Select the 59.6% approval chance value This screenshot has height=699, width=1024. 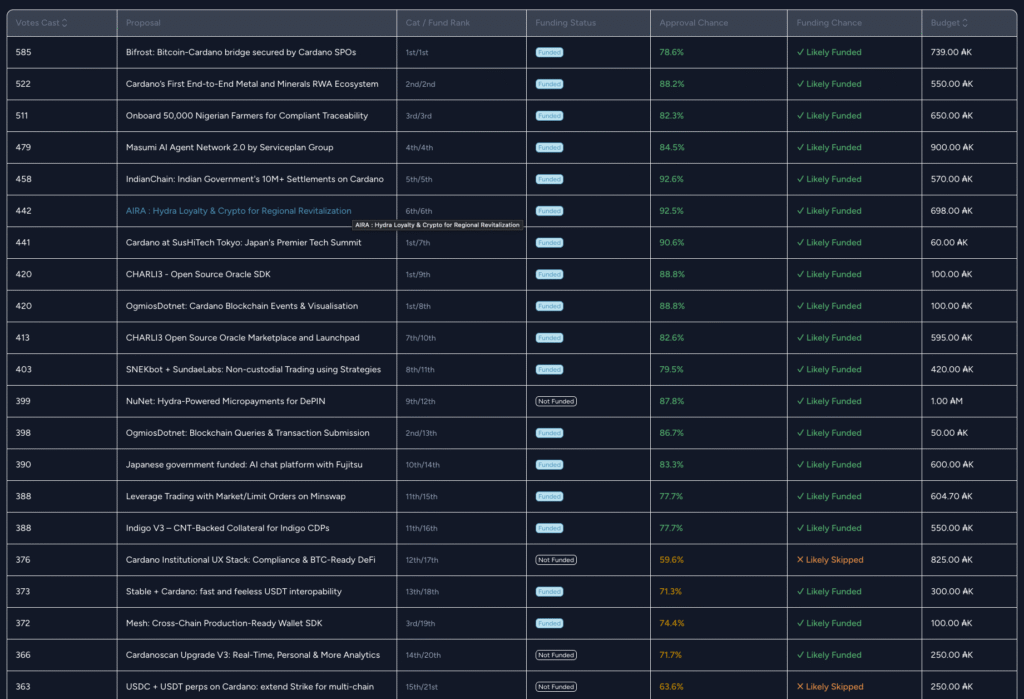click(672, 560)
